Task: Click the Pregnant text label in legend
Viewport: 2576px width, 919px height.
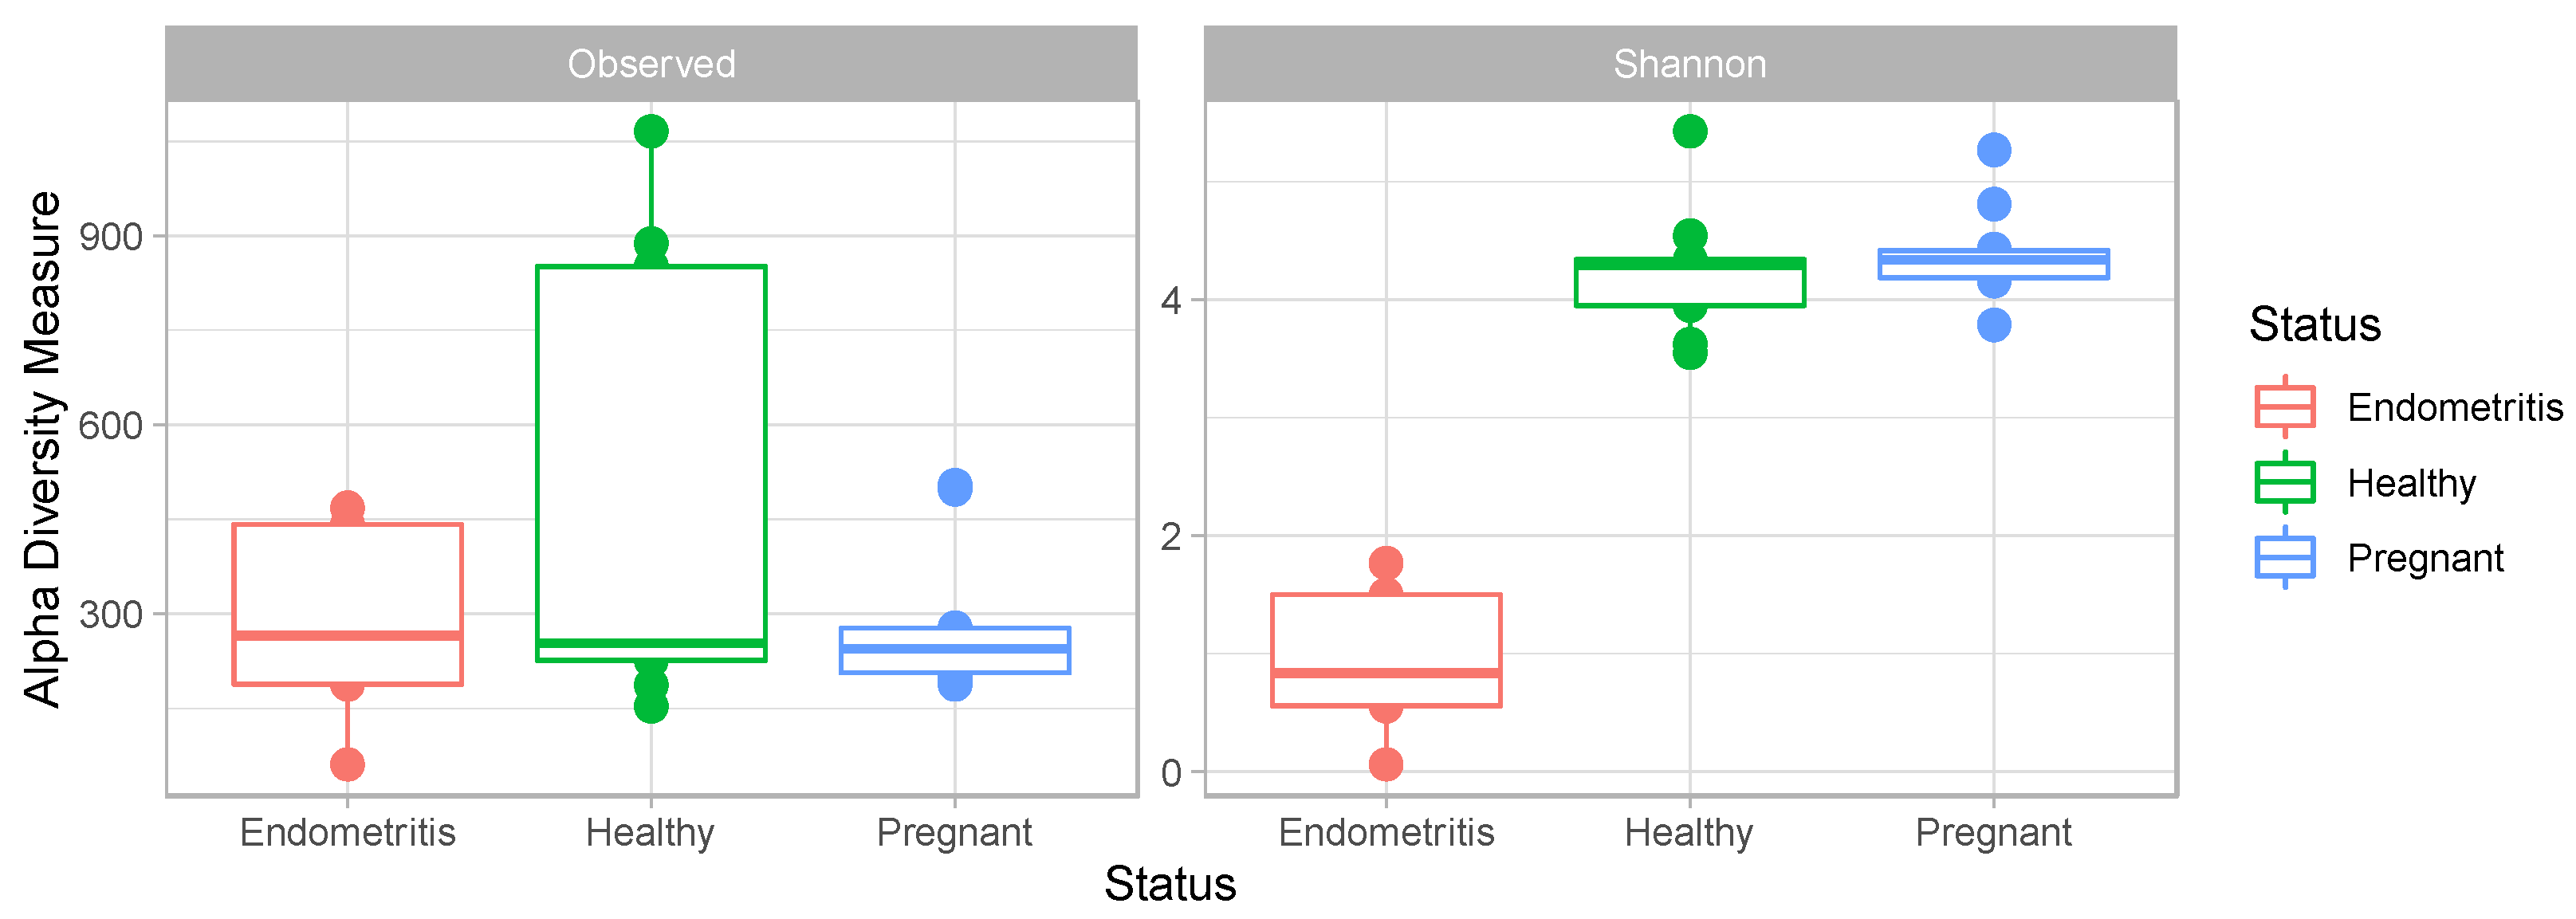Action: click(2424, 558)
